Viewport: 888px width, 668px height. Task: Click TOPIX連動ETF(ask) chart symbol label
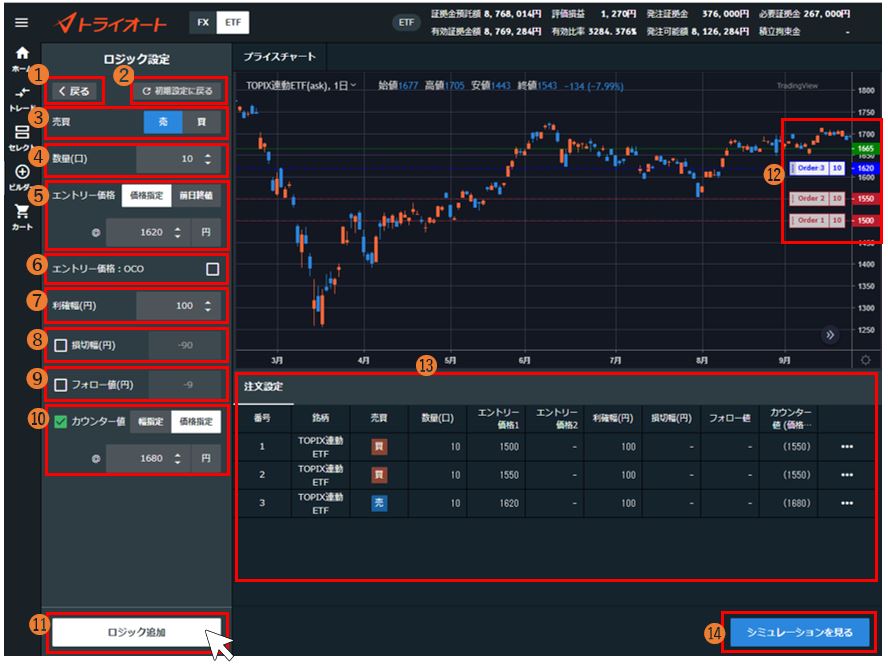287,85
